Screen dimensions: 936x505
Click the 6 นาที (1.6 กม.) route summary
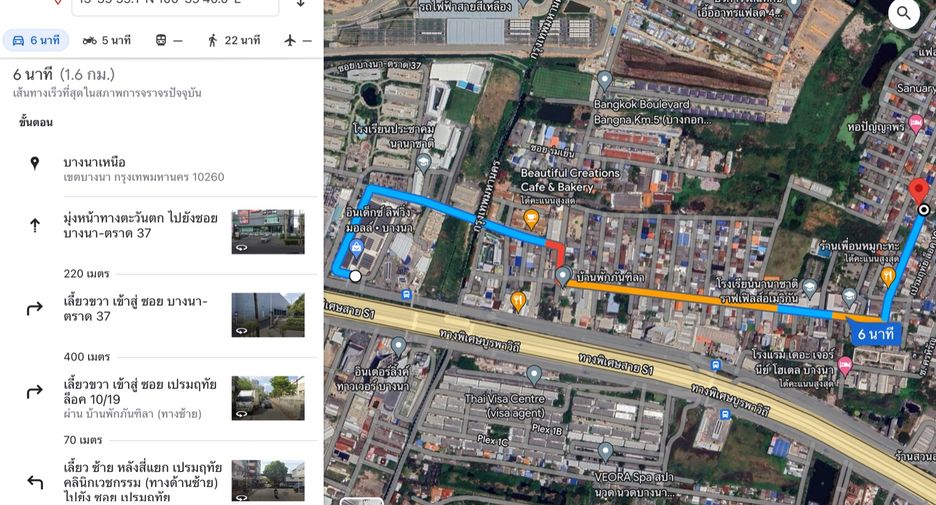[64, 75]
